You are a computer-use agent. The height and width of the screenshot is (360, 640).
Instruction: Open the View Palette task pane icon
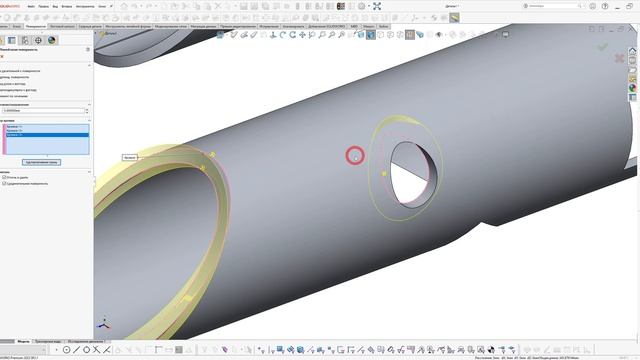click(x=632, y=79)
